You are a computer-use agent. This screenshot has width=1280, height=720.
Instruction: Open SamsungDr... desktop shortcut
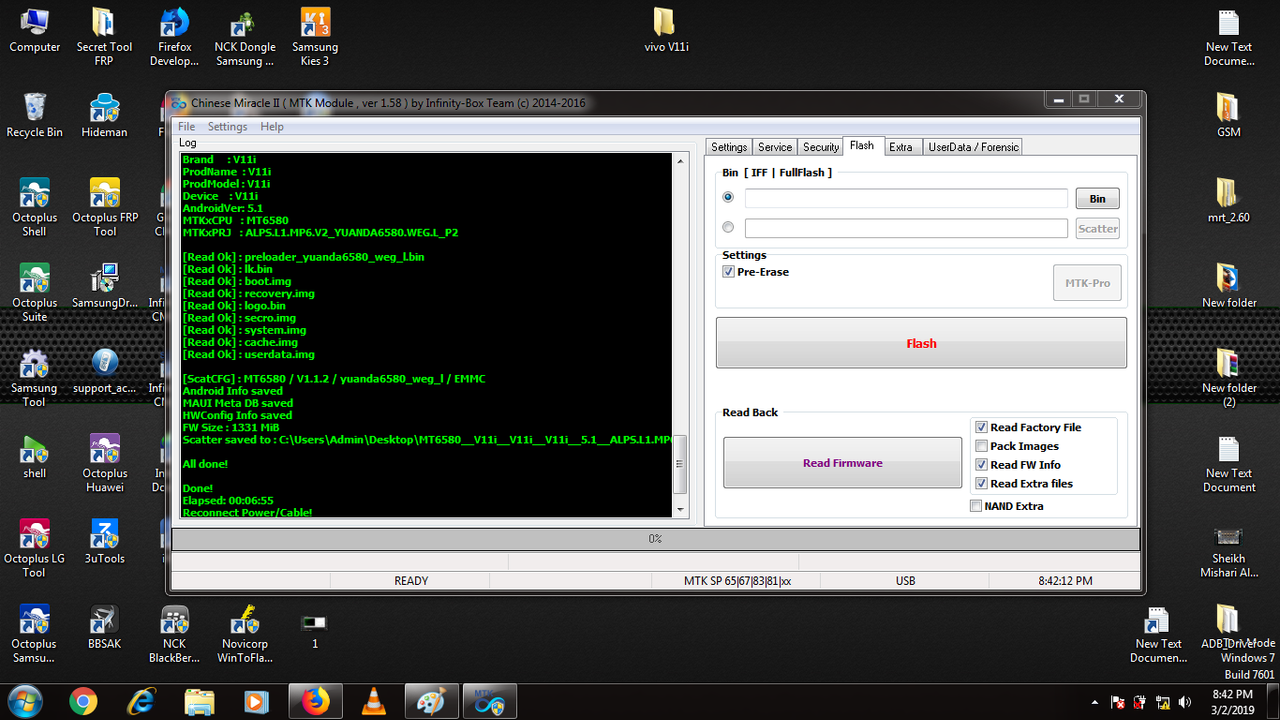[105, 286]
